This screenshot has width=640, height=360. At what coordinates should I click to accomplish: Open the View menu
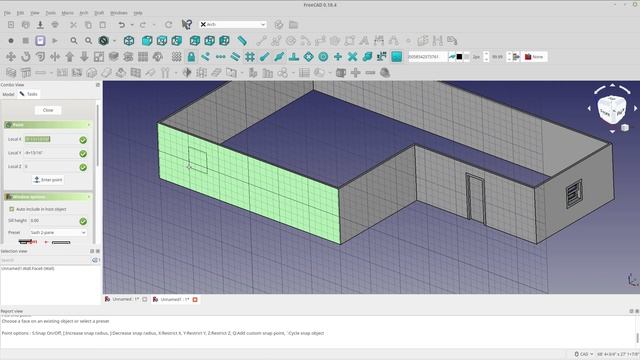tap(35, 13)
